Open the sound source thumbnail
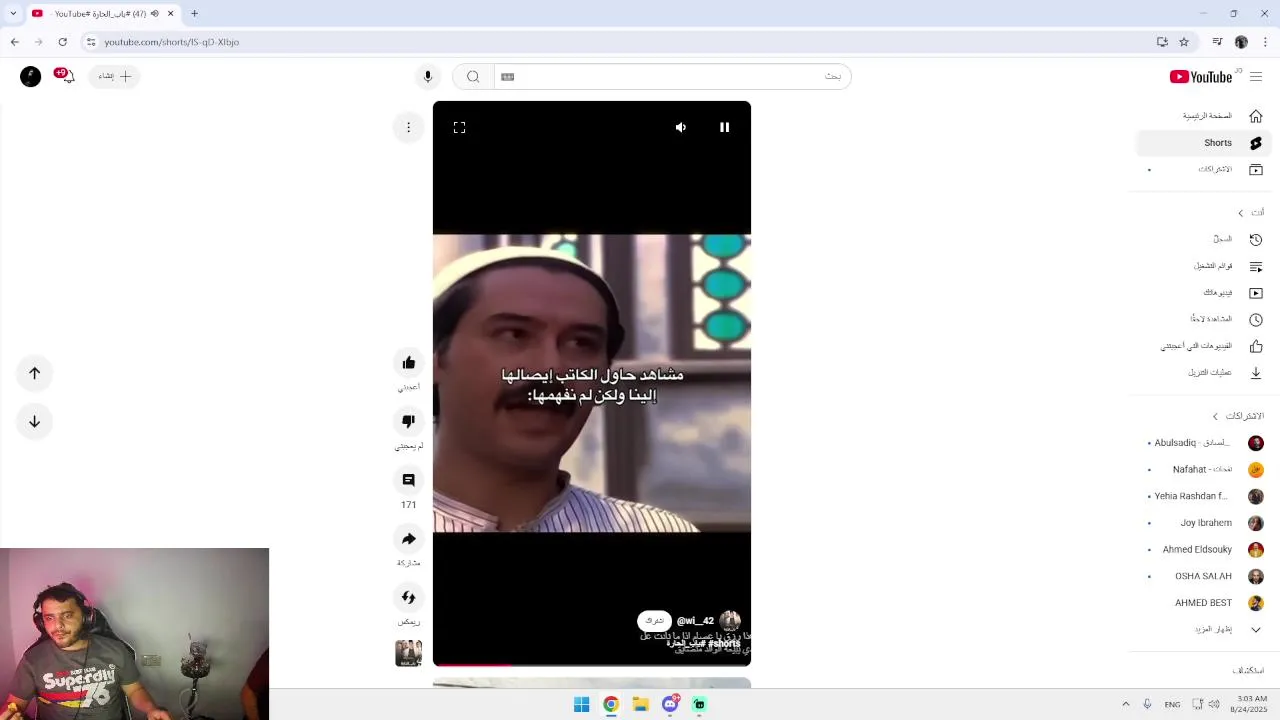Screen dimensions: 1280x720 coord(408,653)
